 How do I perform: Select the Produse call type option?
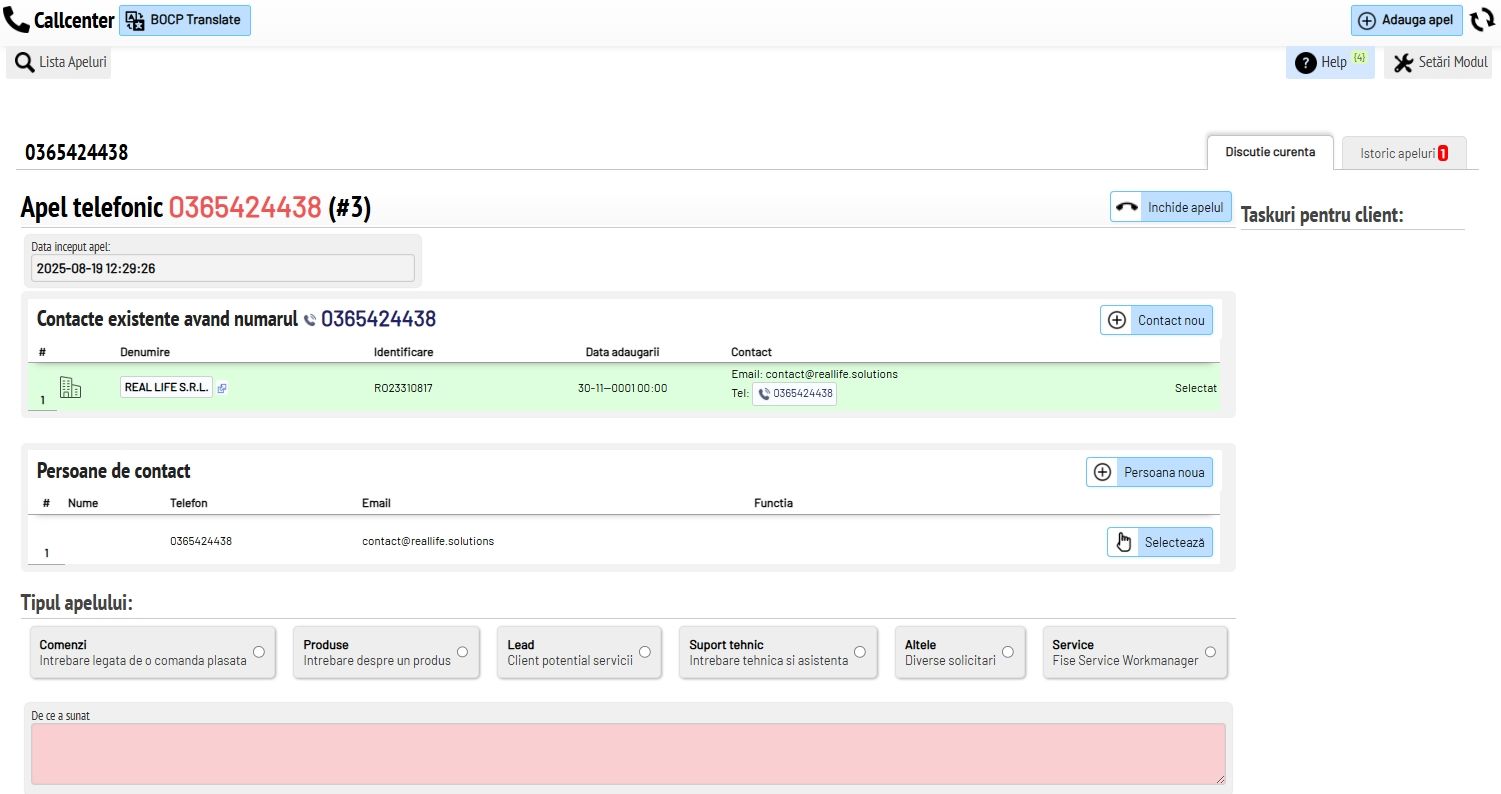coord(462,652)
